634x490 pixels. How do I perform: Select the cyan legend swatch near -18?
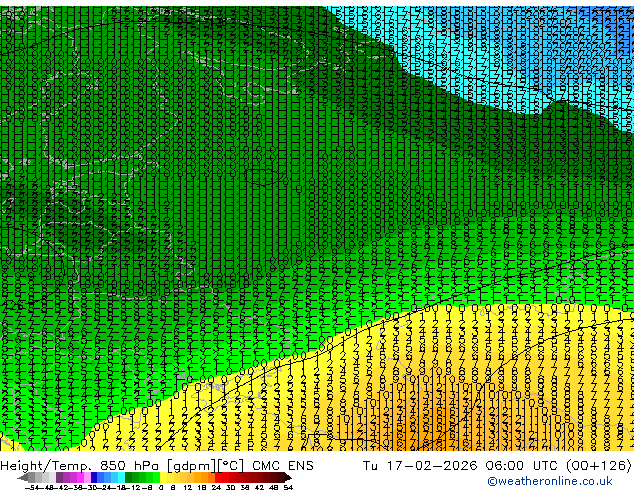[x=122, y=477]
